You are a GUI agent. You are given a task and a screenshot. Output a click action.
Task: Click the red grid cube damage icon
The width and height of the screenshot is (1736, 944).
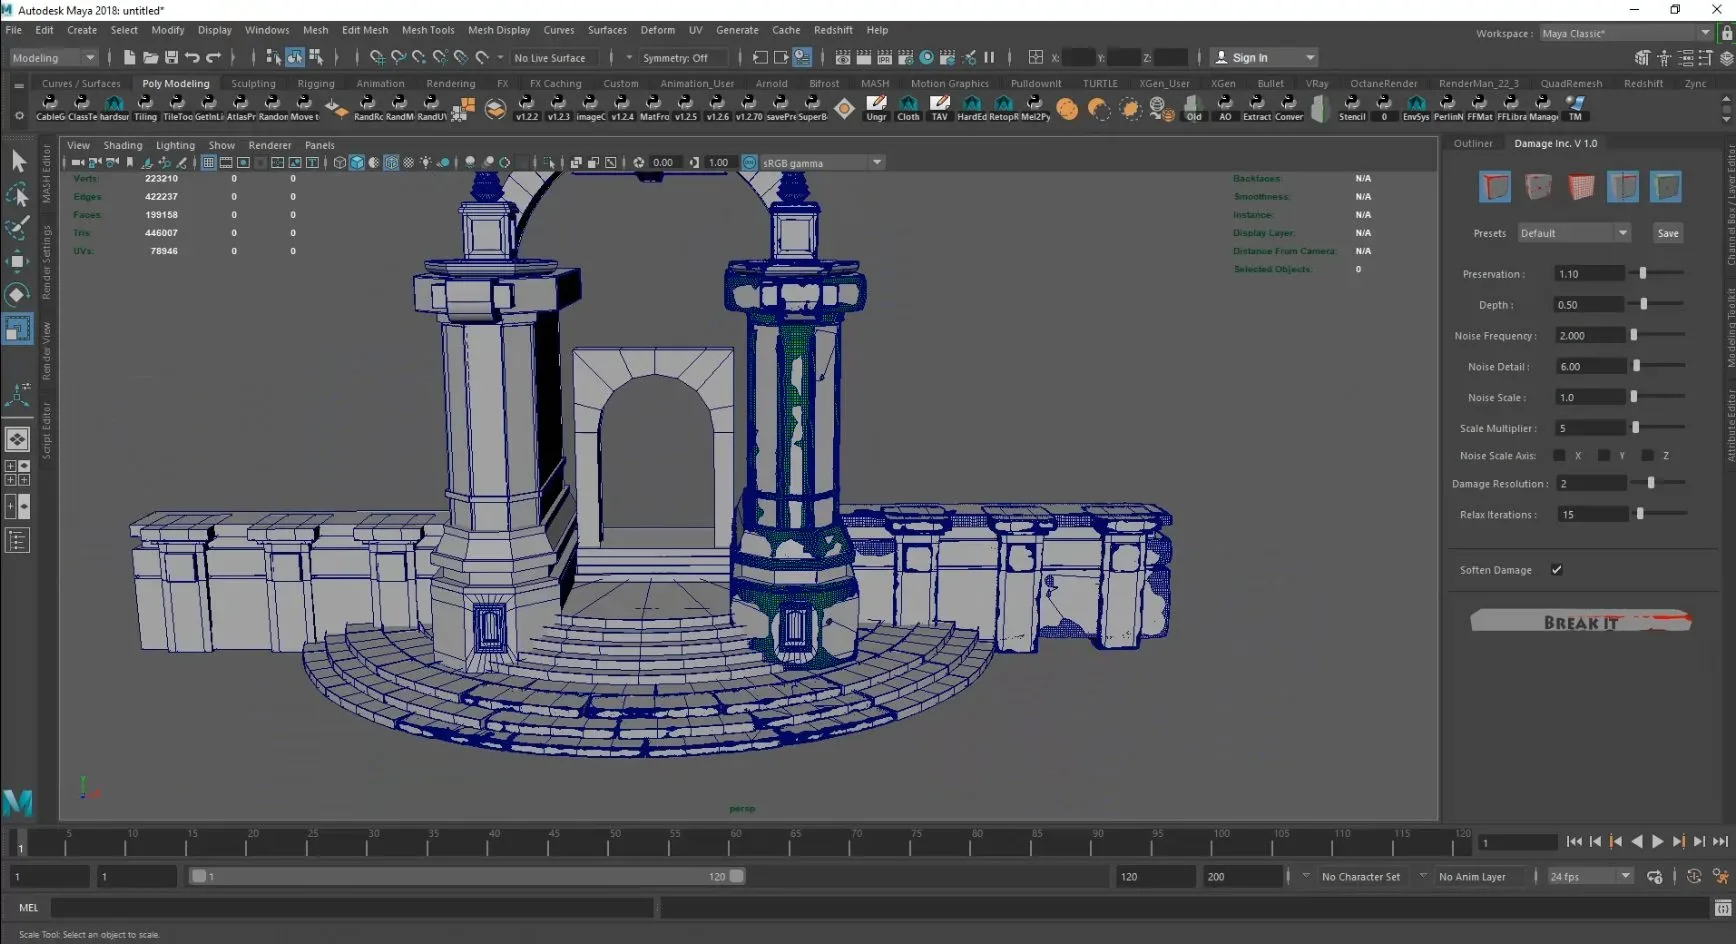[x=1580, y=187]
